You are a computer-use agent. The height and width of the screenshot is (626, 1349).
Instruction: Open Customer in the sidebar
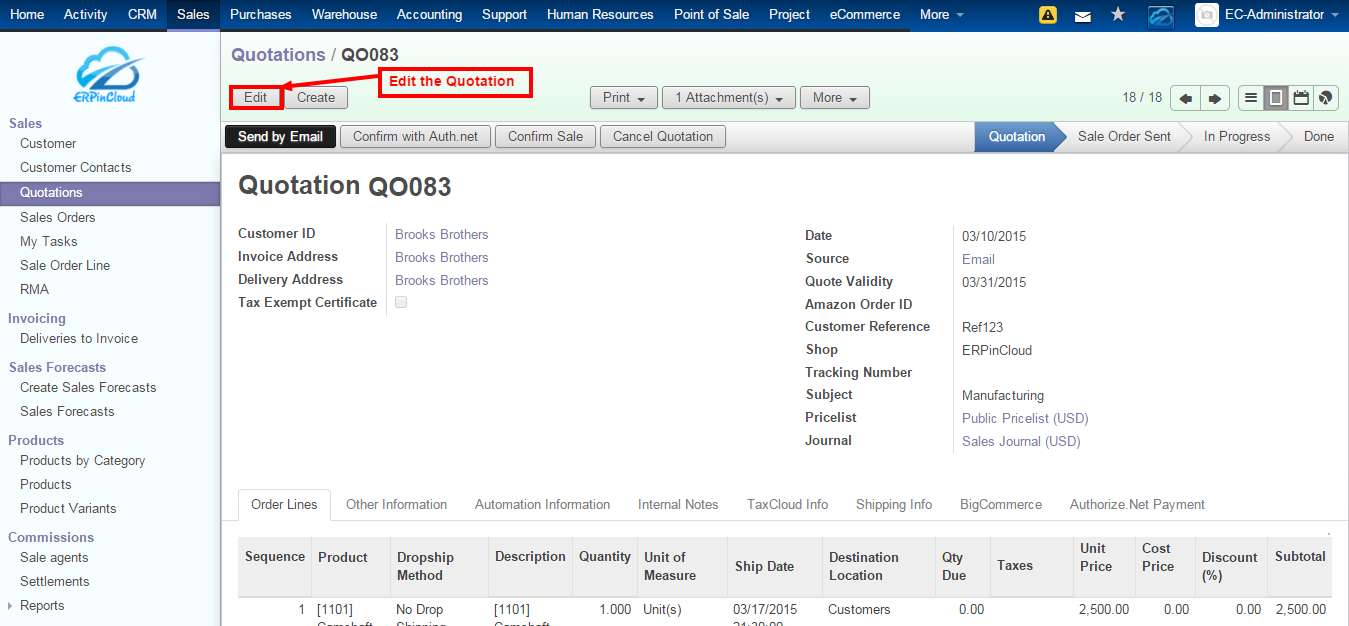pyautogui.click(x=48, y=144)
